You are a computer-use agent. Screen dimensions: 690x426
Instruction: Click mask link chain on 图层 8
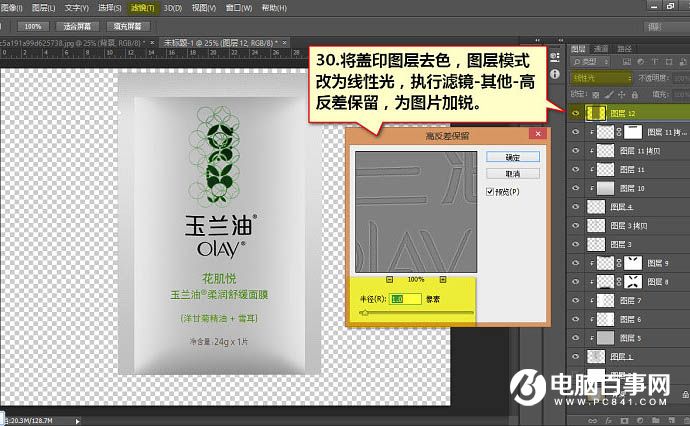(x=619, y=282)
